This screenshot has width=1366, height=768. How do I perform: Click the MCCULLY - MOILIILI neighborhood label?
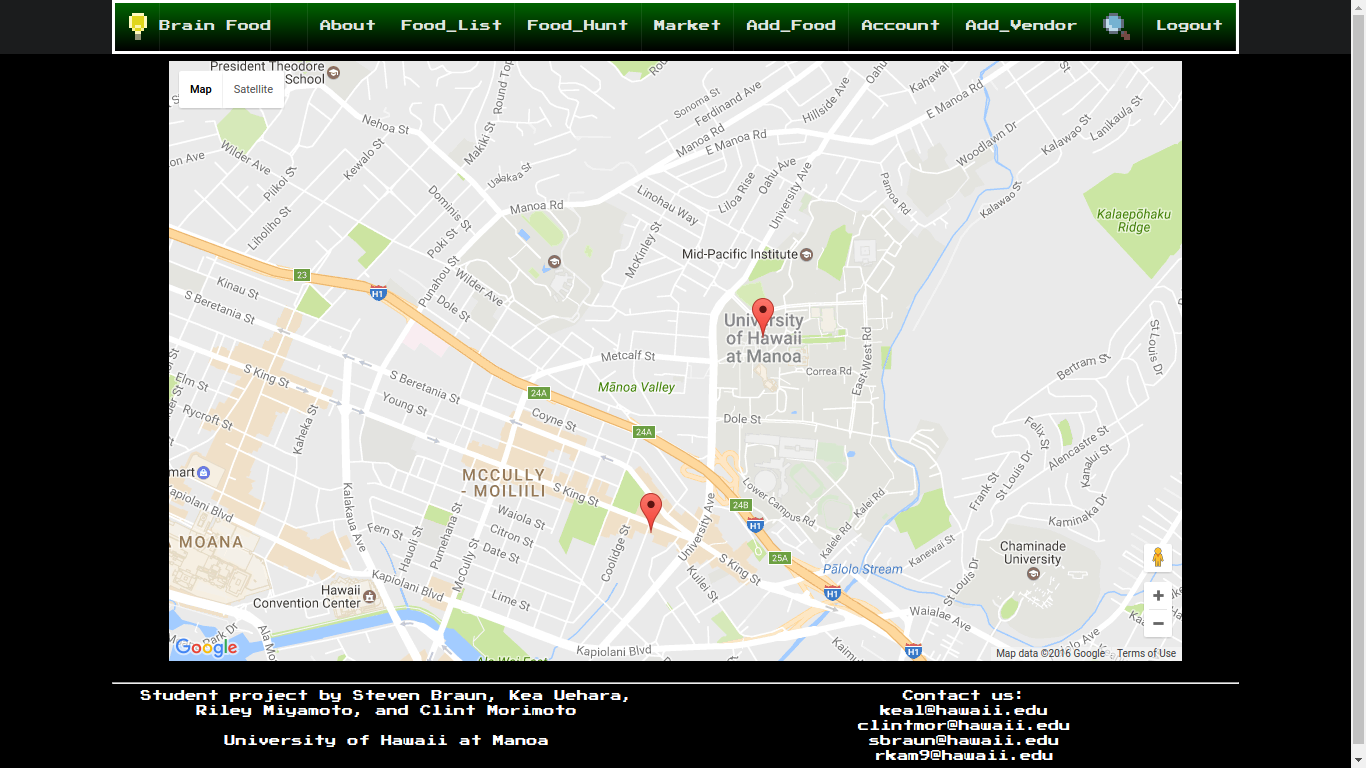(504, 483)
